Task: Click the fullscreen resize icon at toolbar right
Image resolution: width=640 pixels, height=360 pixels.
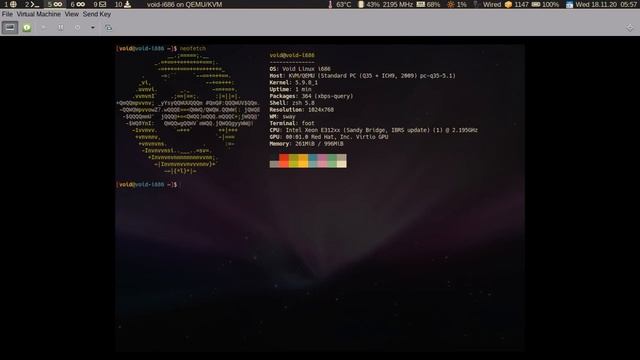Action: coord(630,28)
